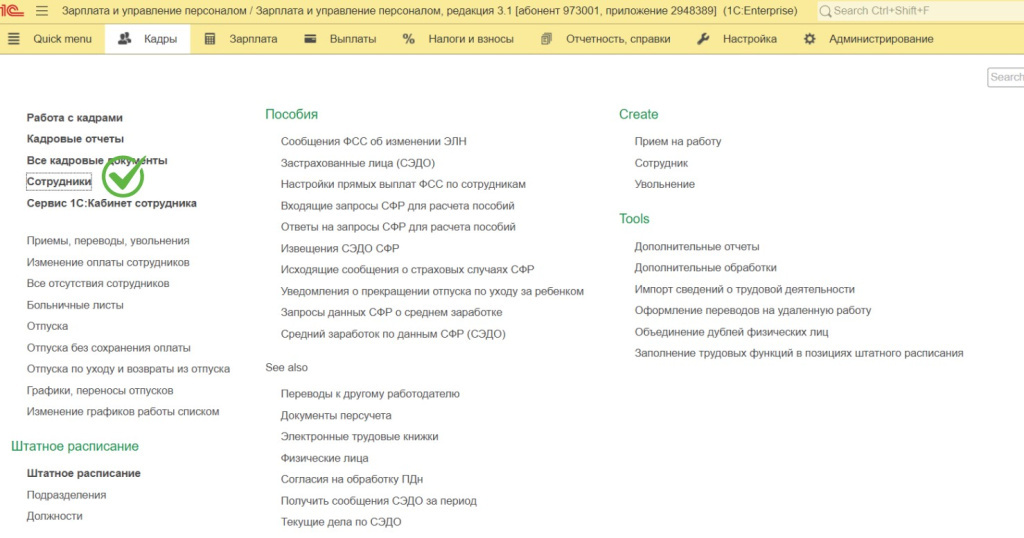Click the 1C logo icon

click(12, 10)
